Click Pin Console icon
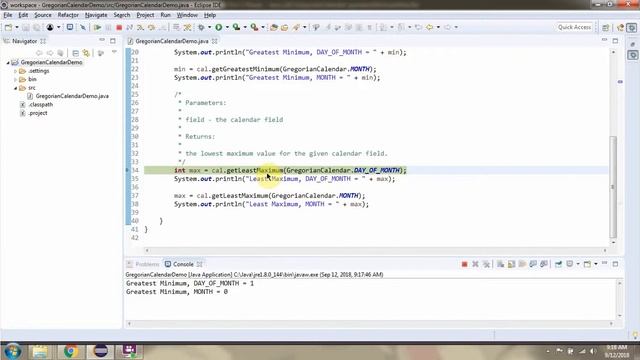Screen dimensions: 640x360 (x=558, y=264)
